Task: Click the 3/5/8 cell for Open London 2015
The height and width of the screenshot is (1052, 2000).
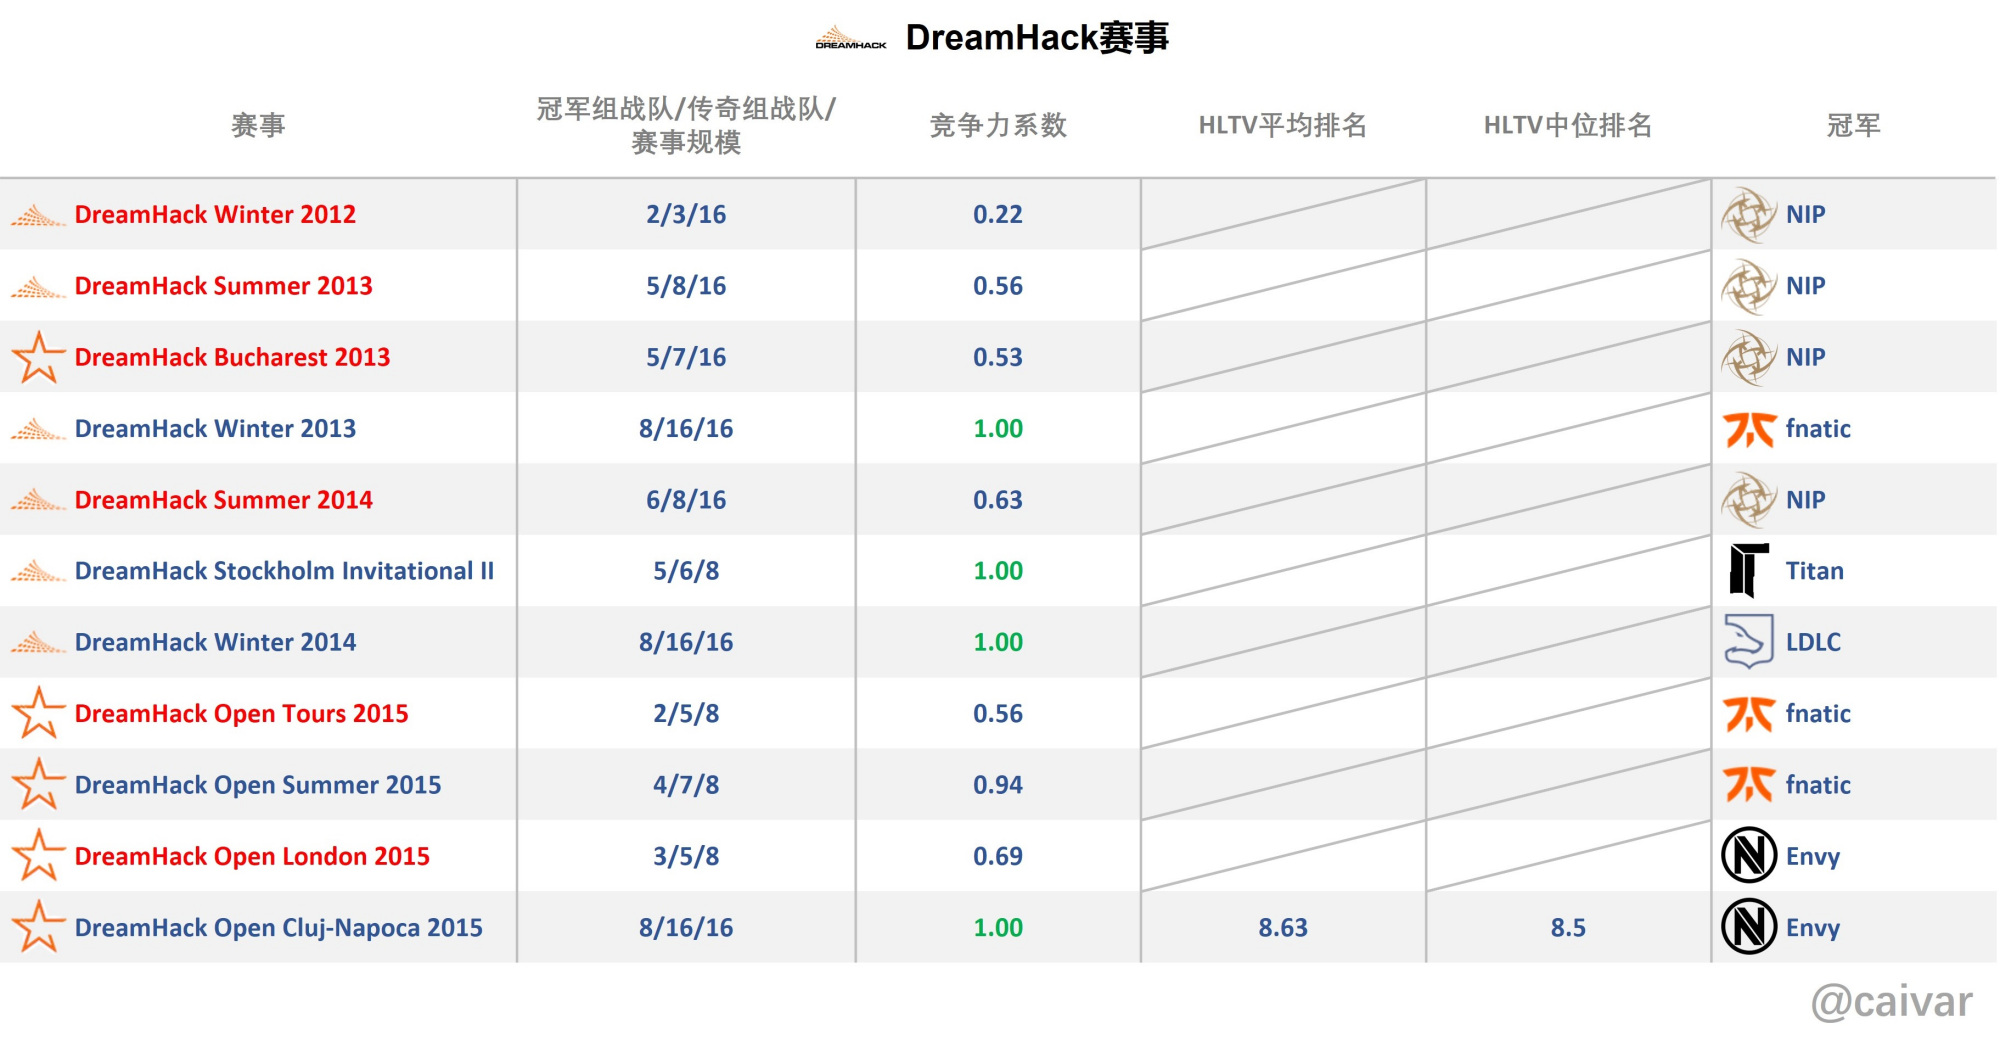Action: coord(686,856)
